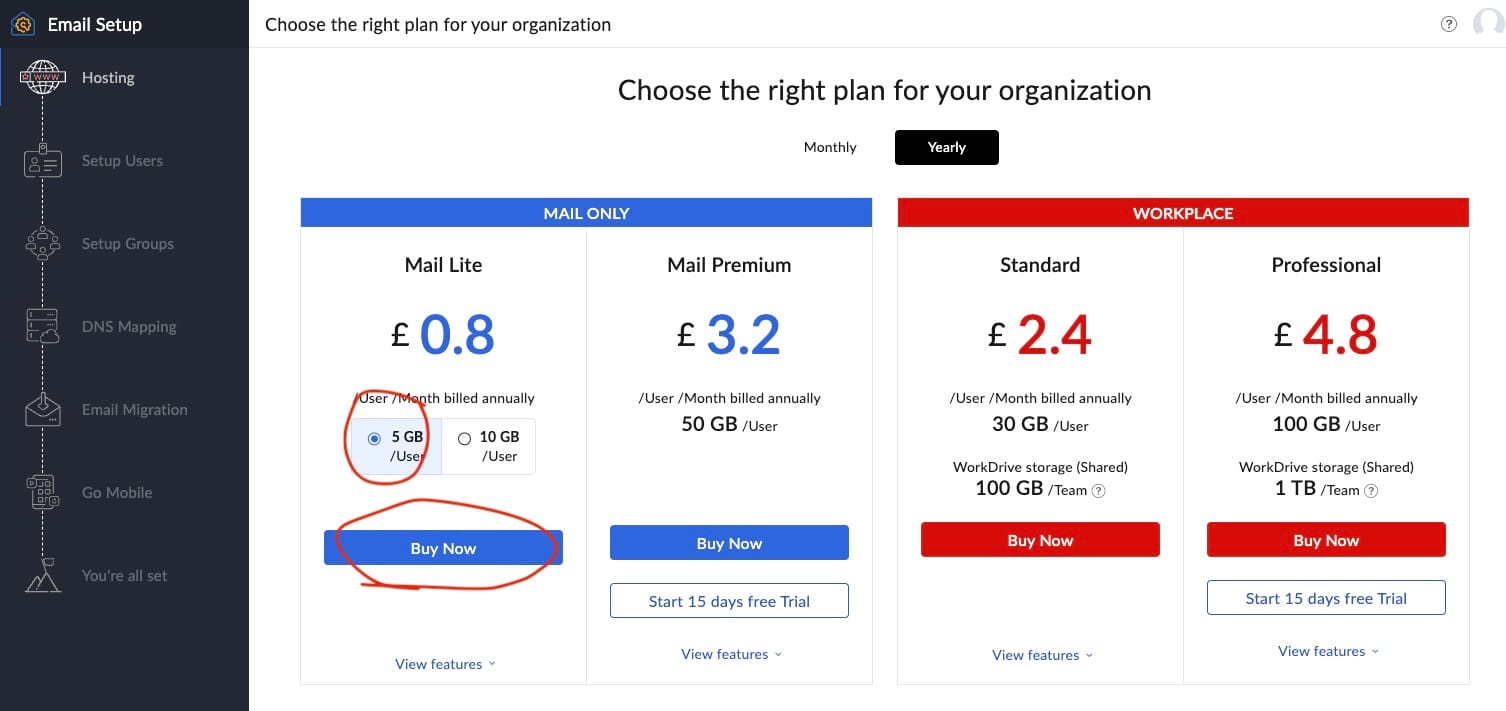Select the 10 GB per user option
Viewport: 1506px width, 711px height.
pyautogui.click(x=464, y=438)
